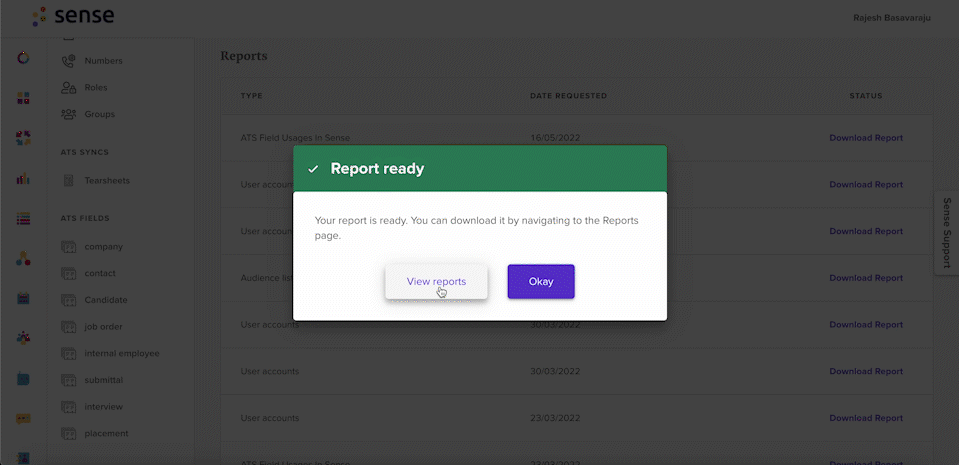The height and width of the screenshot is (465, 959).
Task: Click the TYPE column header
Action: click(251, 95)
